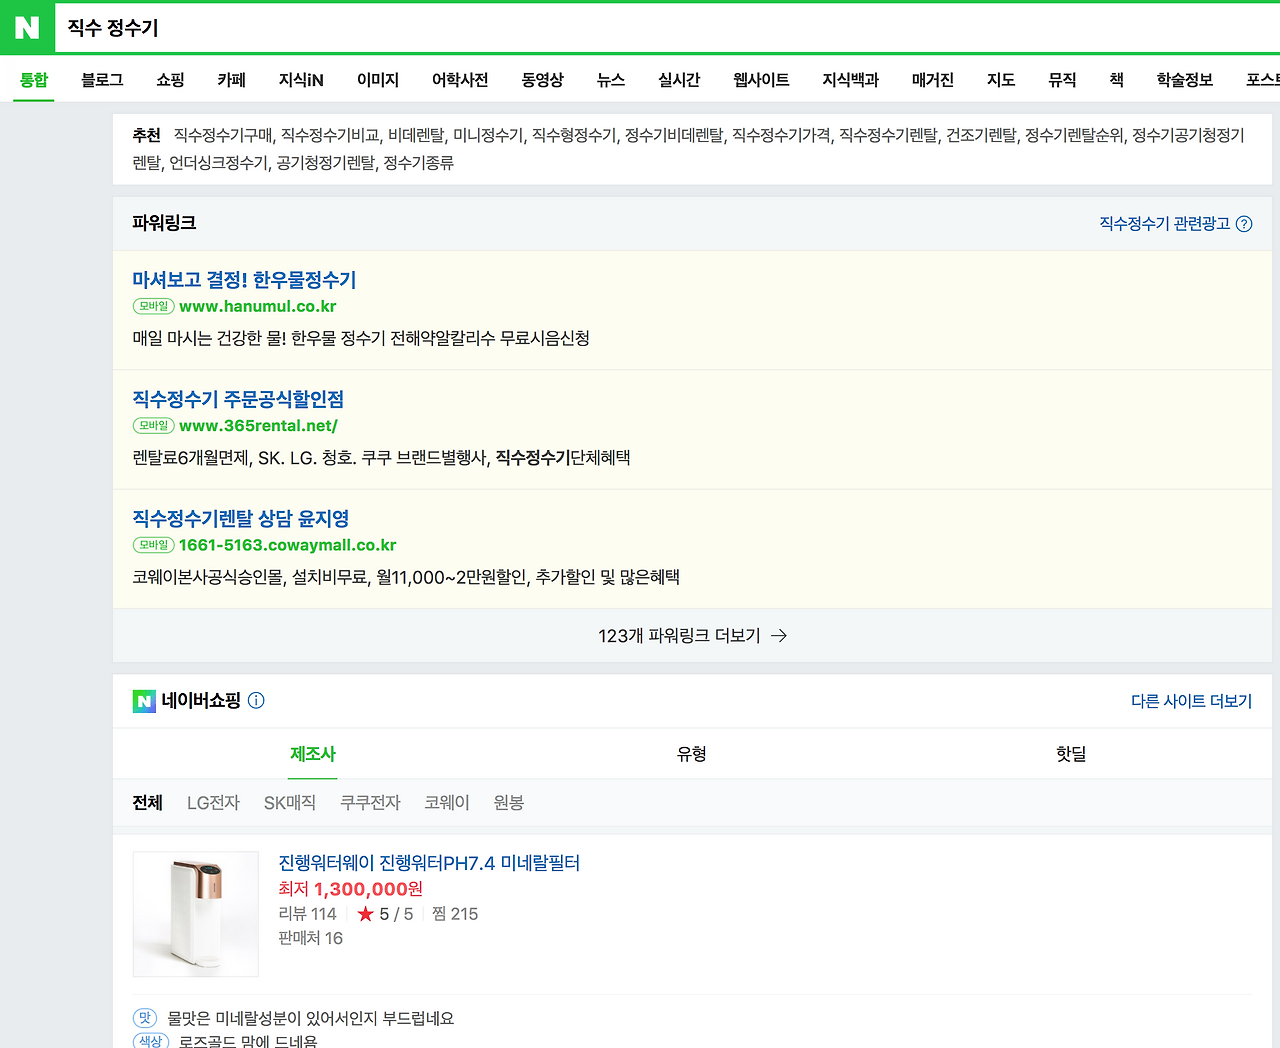The width and height of the screenshot is (1280, 1048).
Task: Click the 맛 review tag badge
Action: (x=146, y=1018)
